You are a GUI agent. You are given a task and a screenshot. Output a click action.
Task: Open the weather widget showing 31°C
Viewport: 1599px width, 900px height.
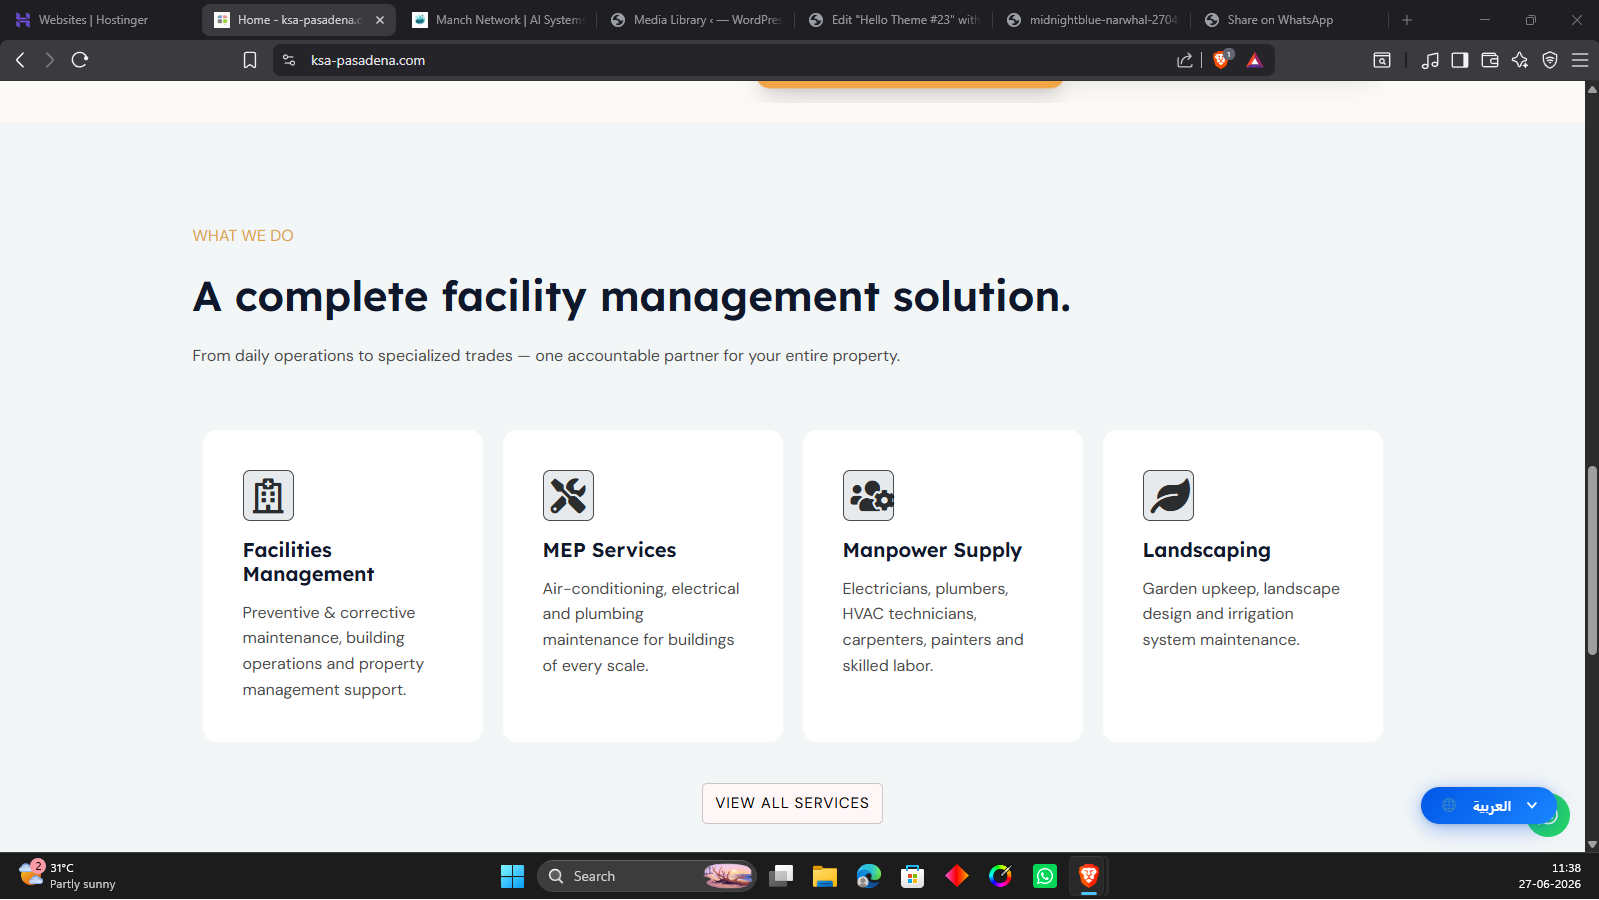coord(67,876)
